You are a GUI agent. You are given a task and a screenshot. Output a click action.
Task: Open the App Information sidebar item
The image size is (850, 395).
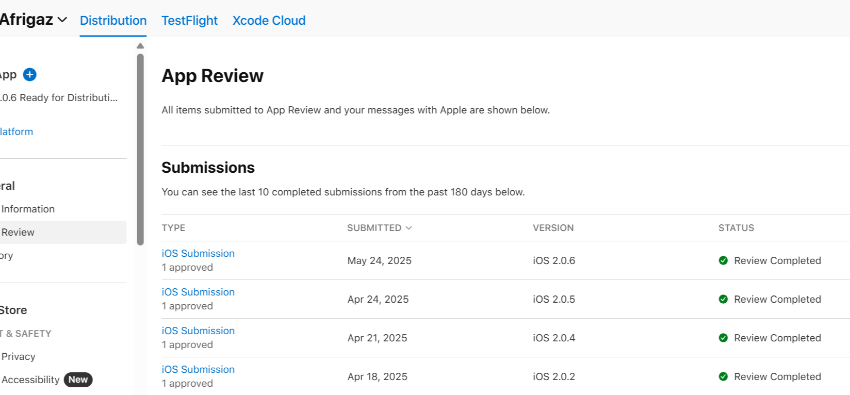pyautogui.click(x=27, y=209)
